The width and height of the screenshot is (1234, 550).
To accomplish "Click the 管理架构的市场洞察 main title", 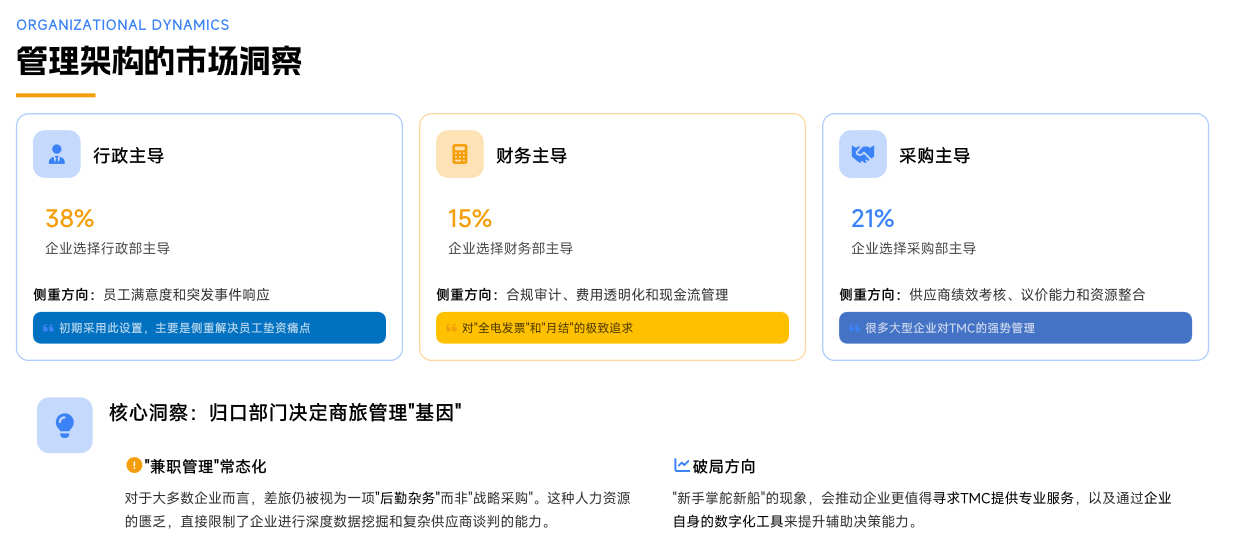I will [159, 62].
